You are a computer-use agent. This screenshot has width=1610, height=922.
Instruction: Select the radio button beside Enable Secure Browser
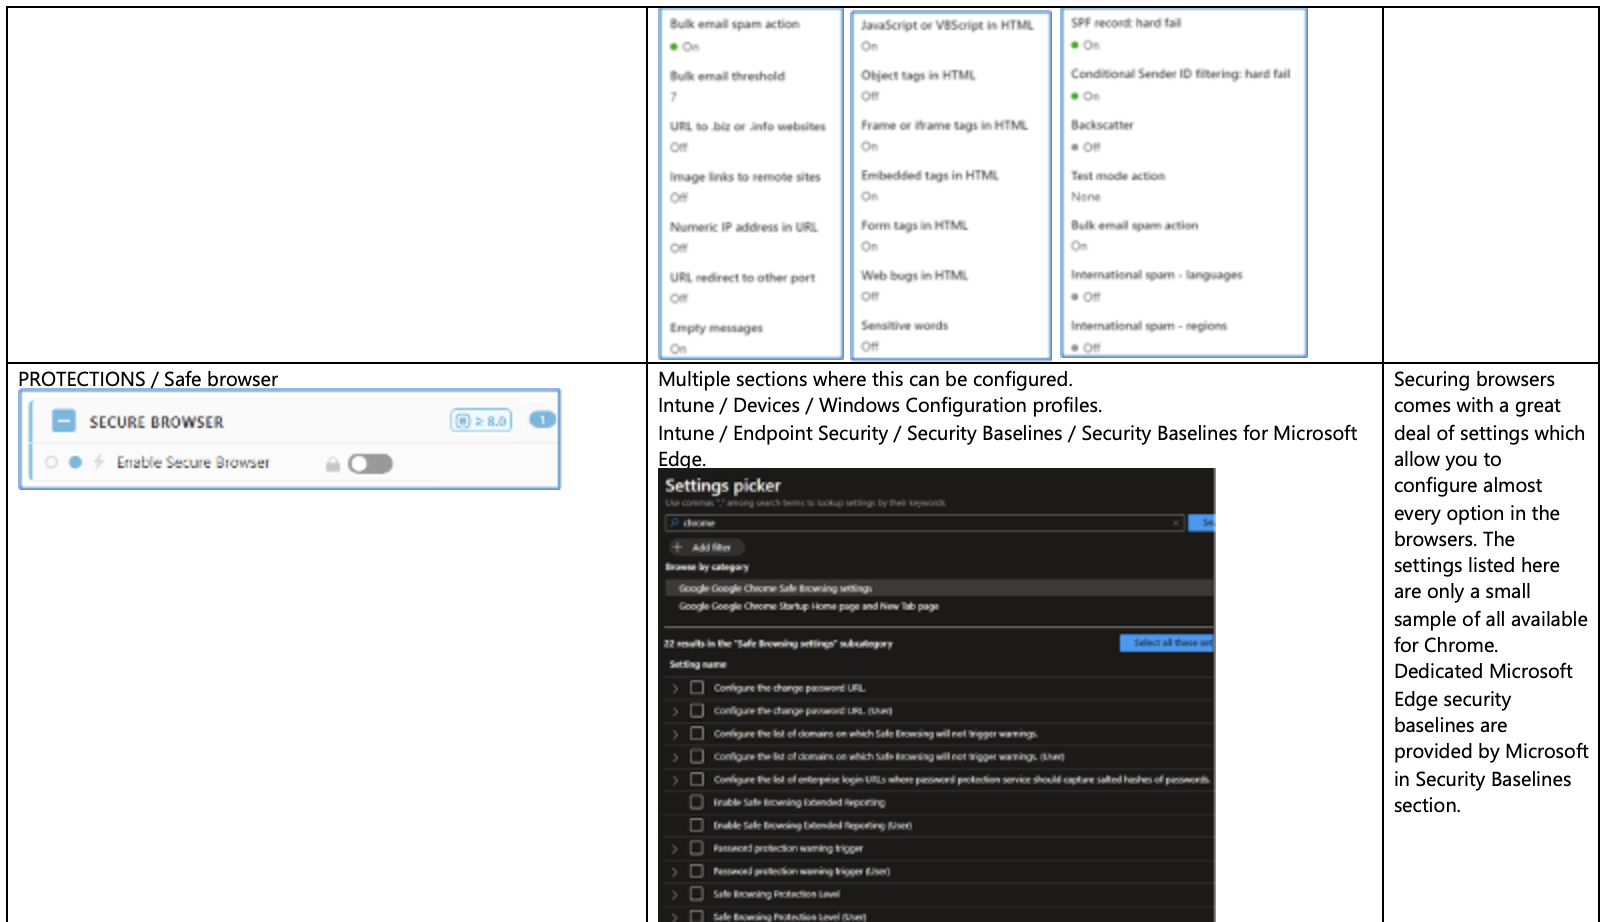pyautogui.click(x=51, y=461)
